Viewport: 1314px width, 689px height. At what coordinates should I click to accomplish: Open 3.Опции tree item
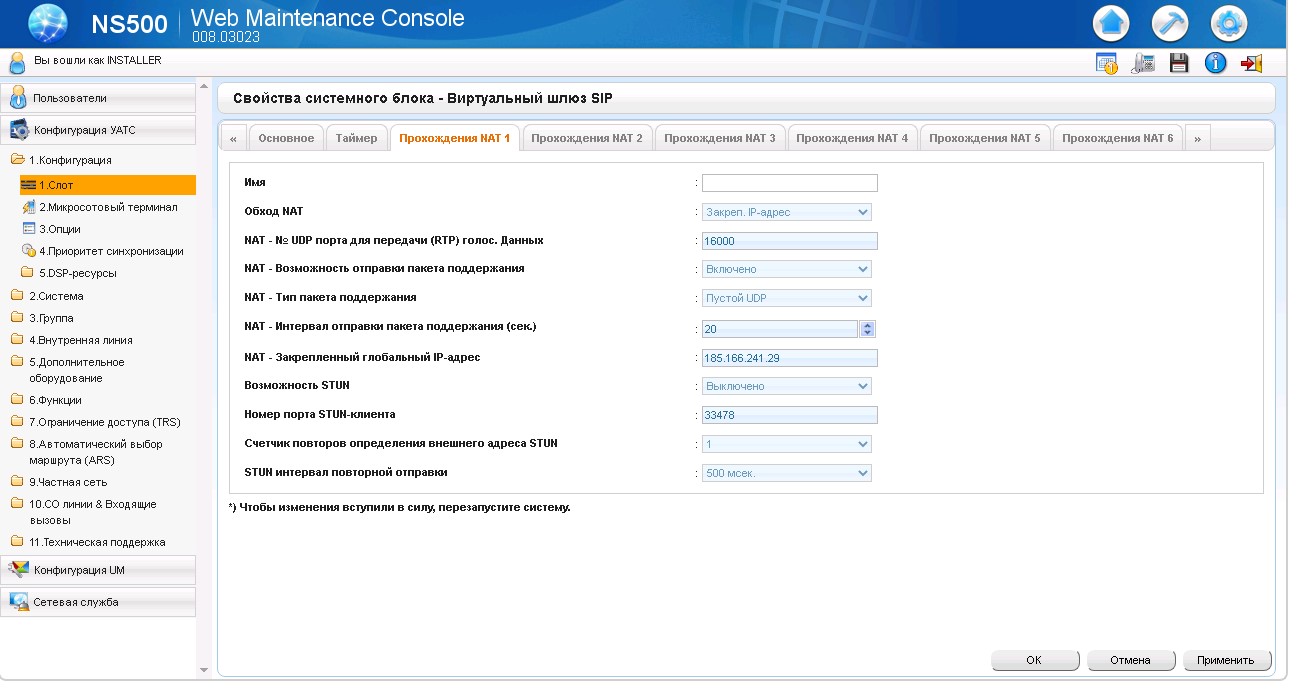pos(52,229)
